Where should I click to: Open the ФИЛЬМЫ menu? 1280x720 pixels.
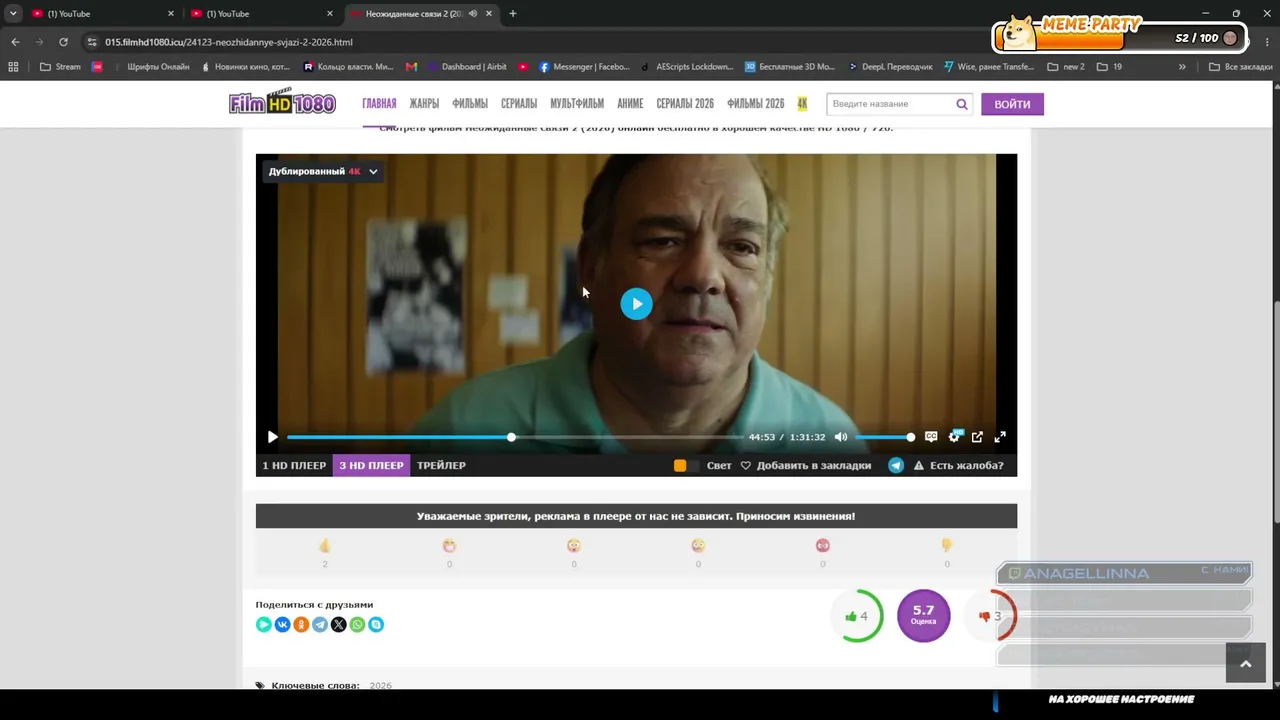click(x=470, y=104)
